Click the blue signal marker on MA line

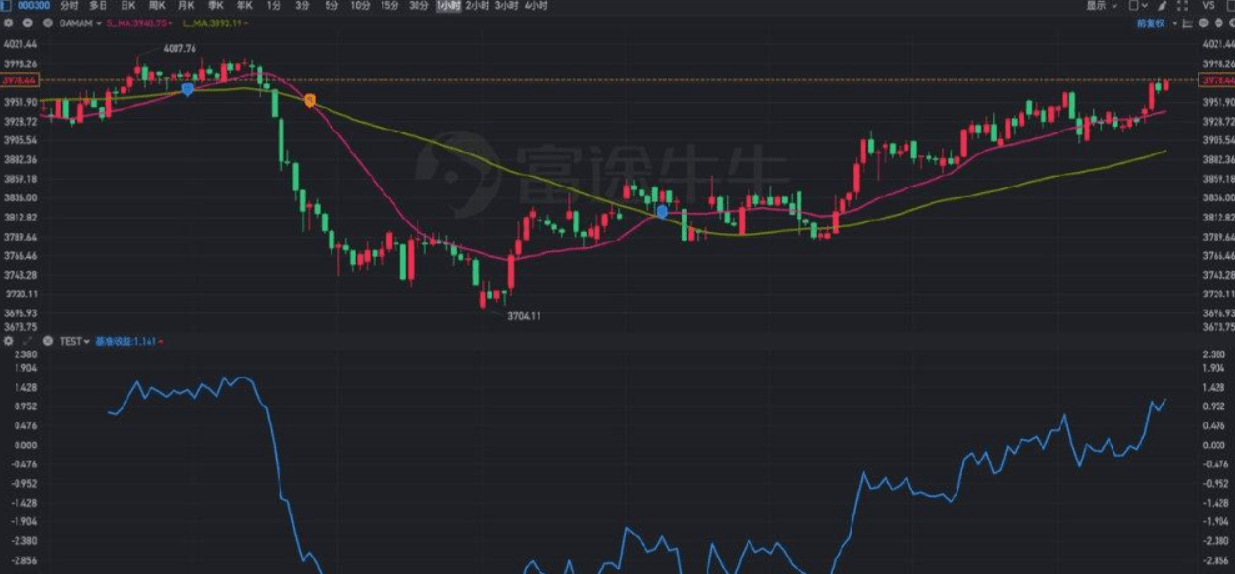coord(187,89)
